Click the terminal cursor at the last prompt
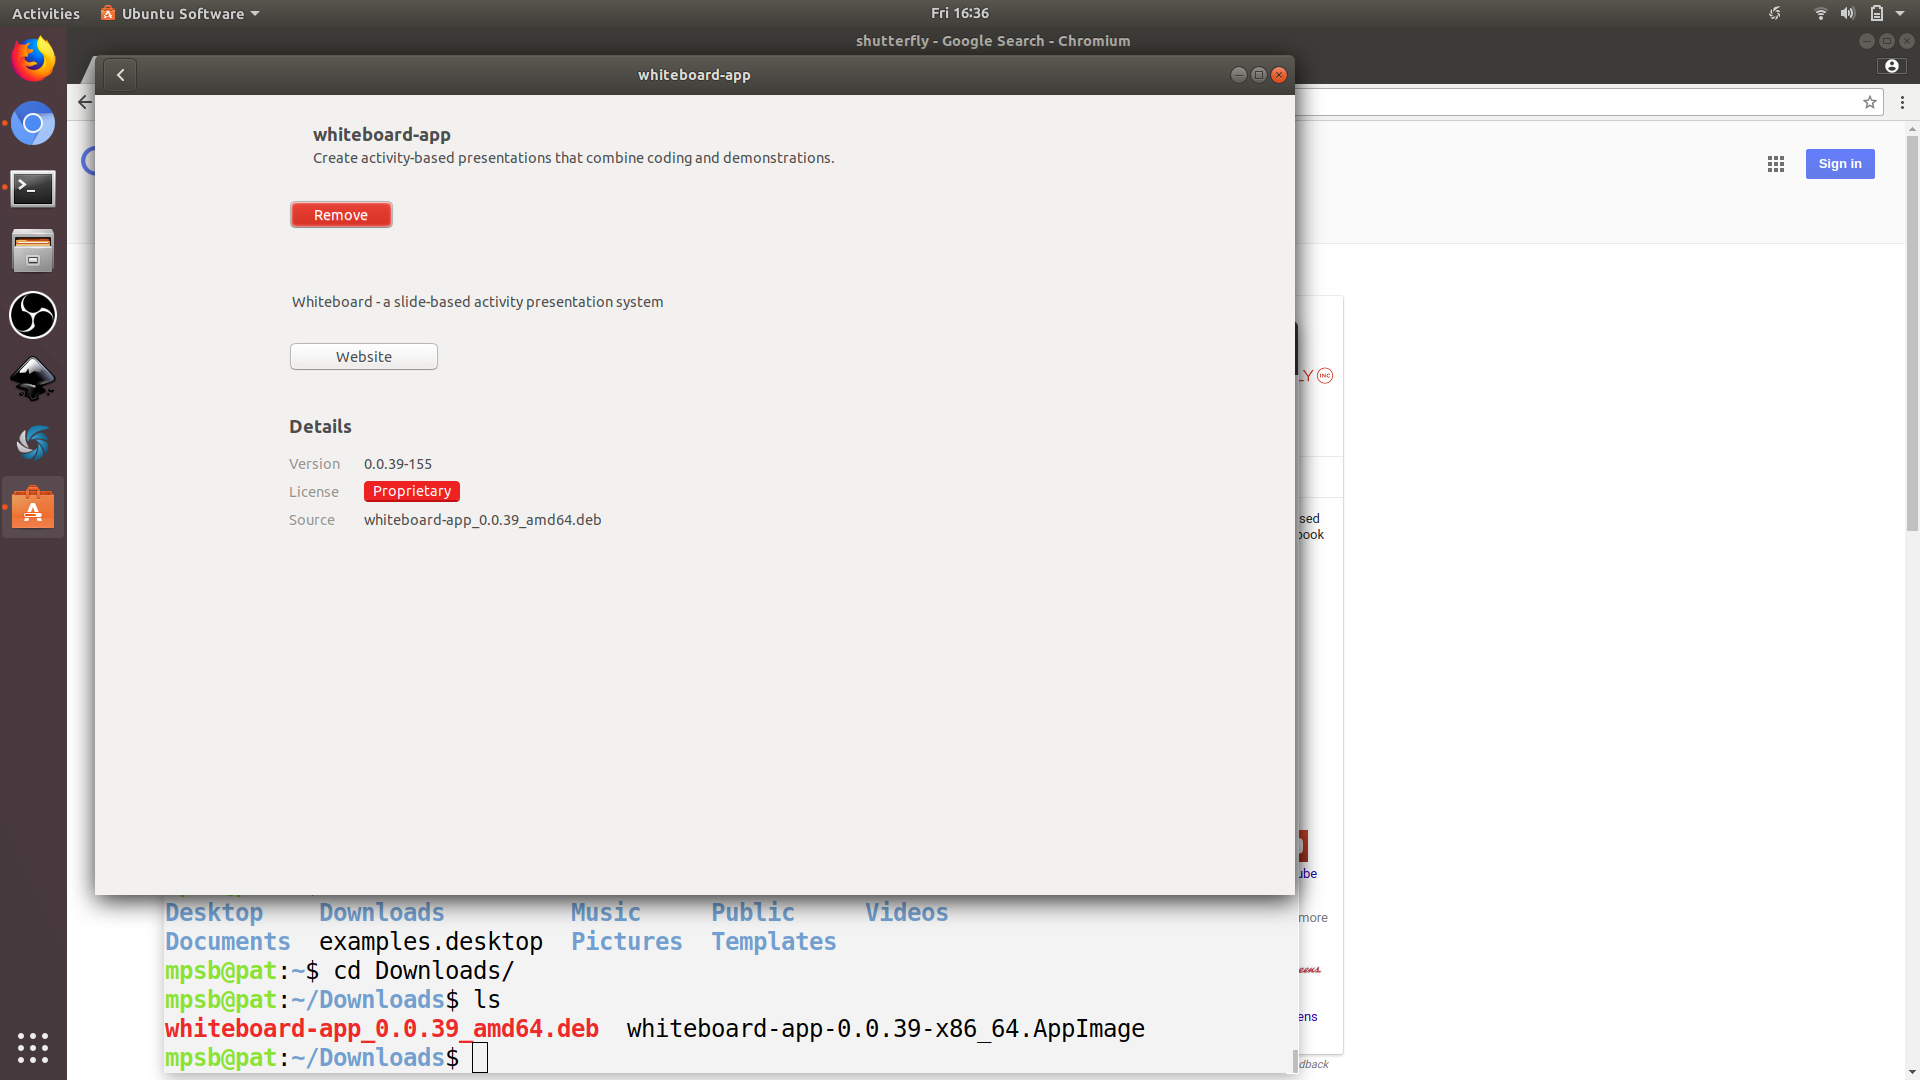Image resolution: width=1920 pixels, height=1080 pixels. pyautogui.click(x=480, y=1058)
